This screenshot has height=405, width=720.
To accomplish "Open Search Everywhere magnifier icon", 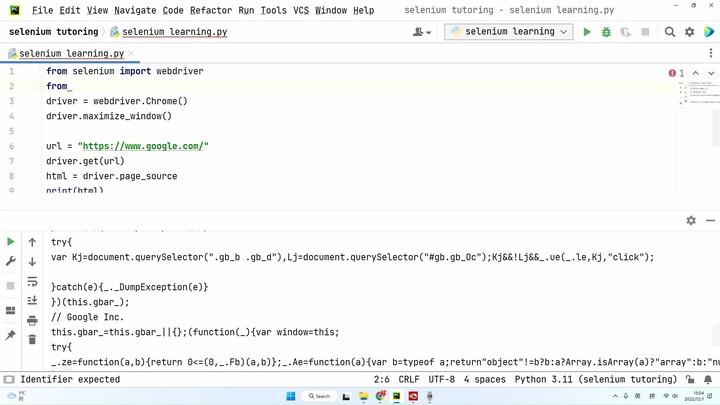I will [x=670, y=32].
